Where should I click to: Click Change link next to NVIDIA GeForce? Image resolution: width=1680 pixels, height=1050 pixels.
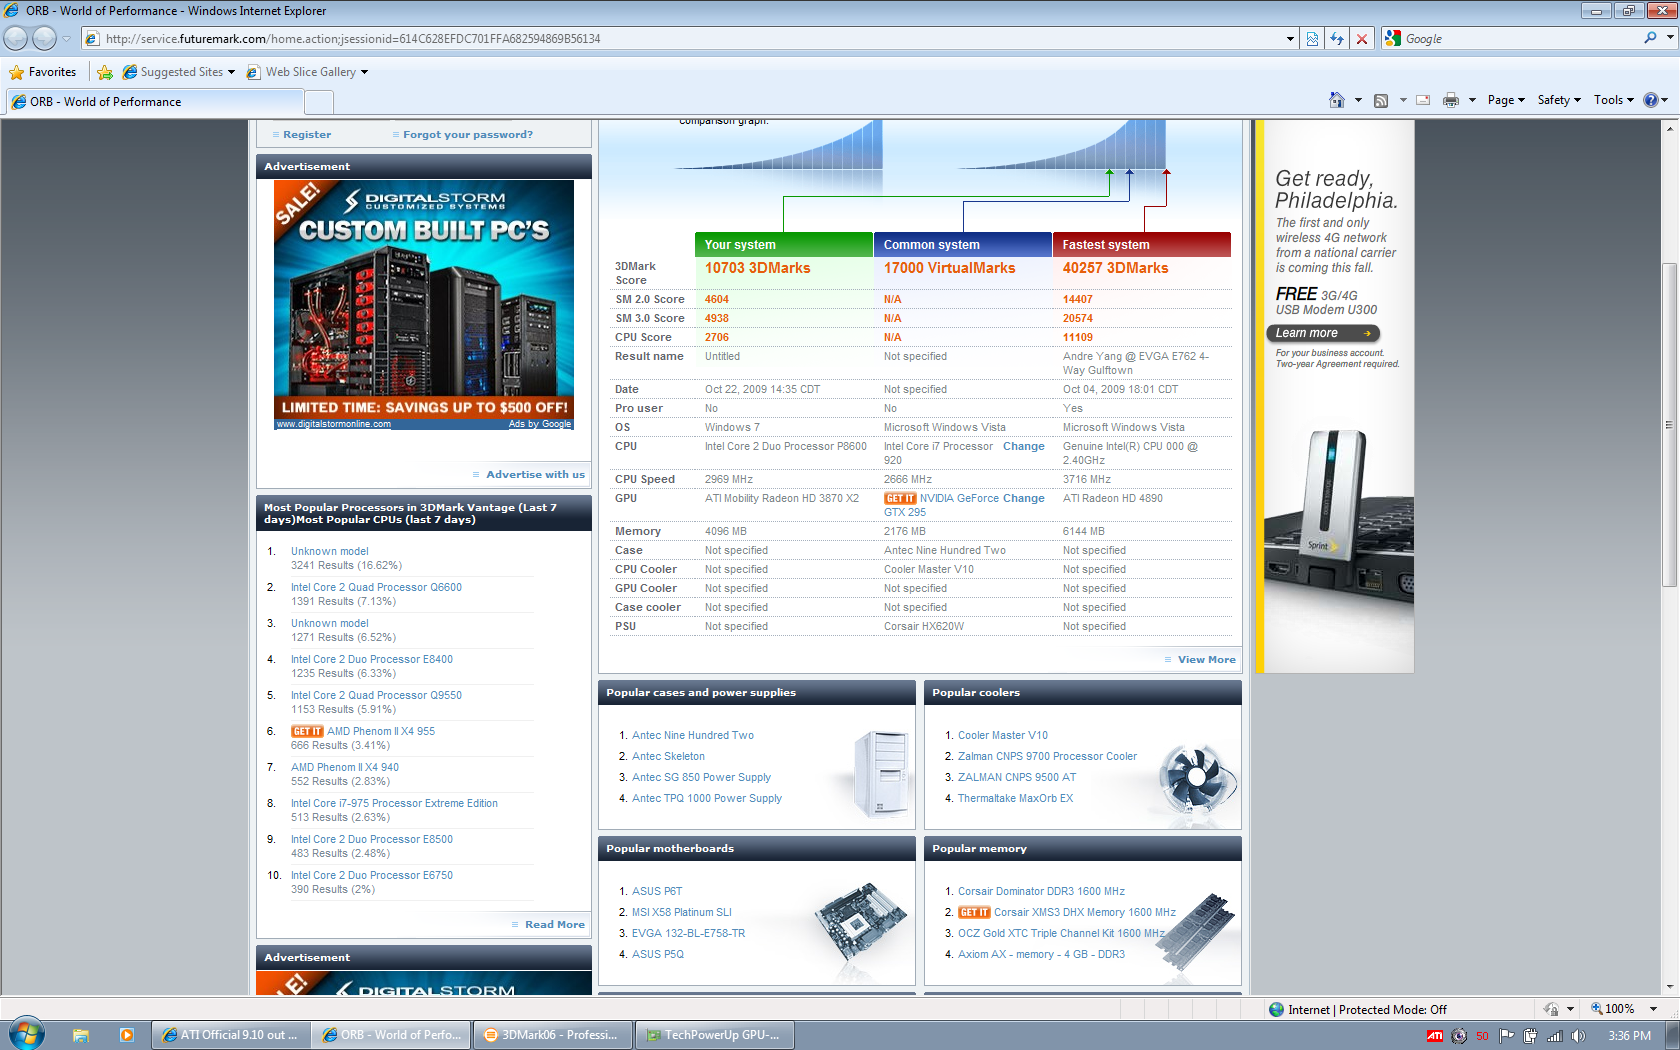click(1024, 499)
